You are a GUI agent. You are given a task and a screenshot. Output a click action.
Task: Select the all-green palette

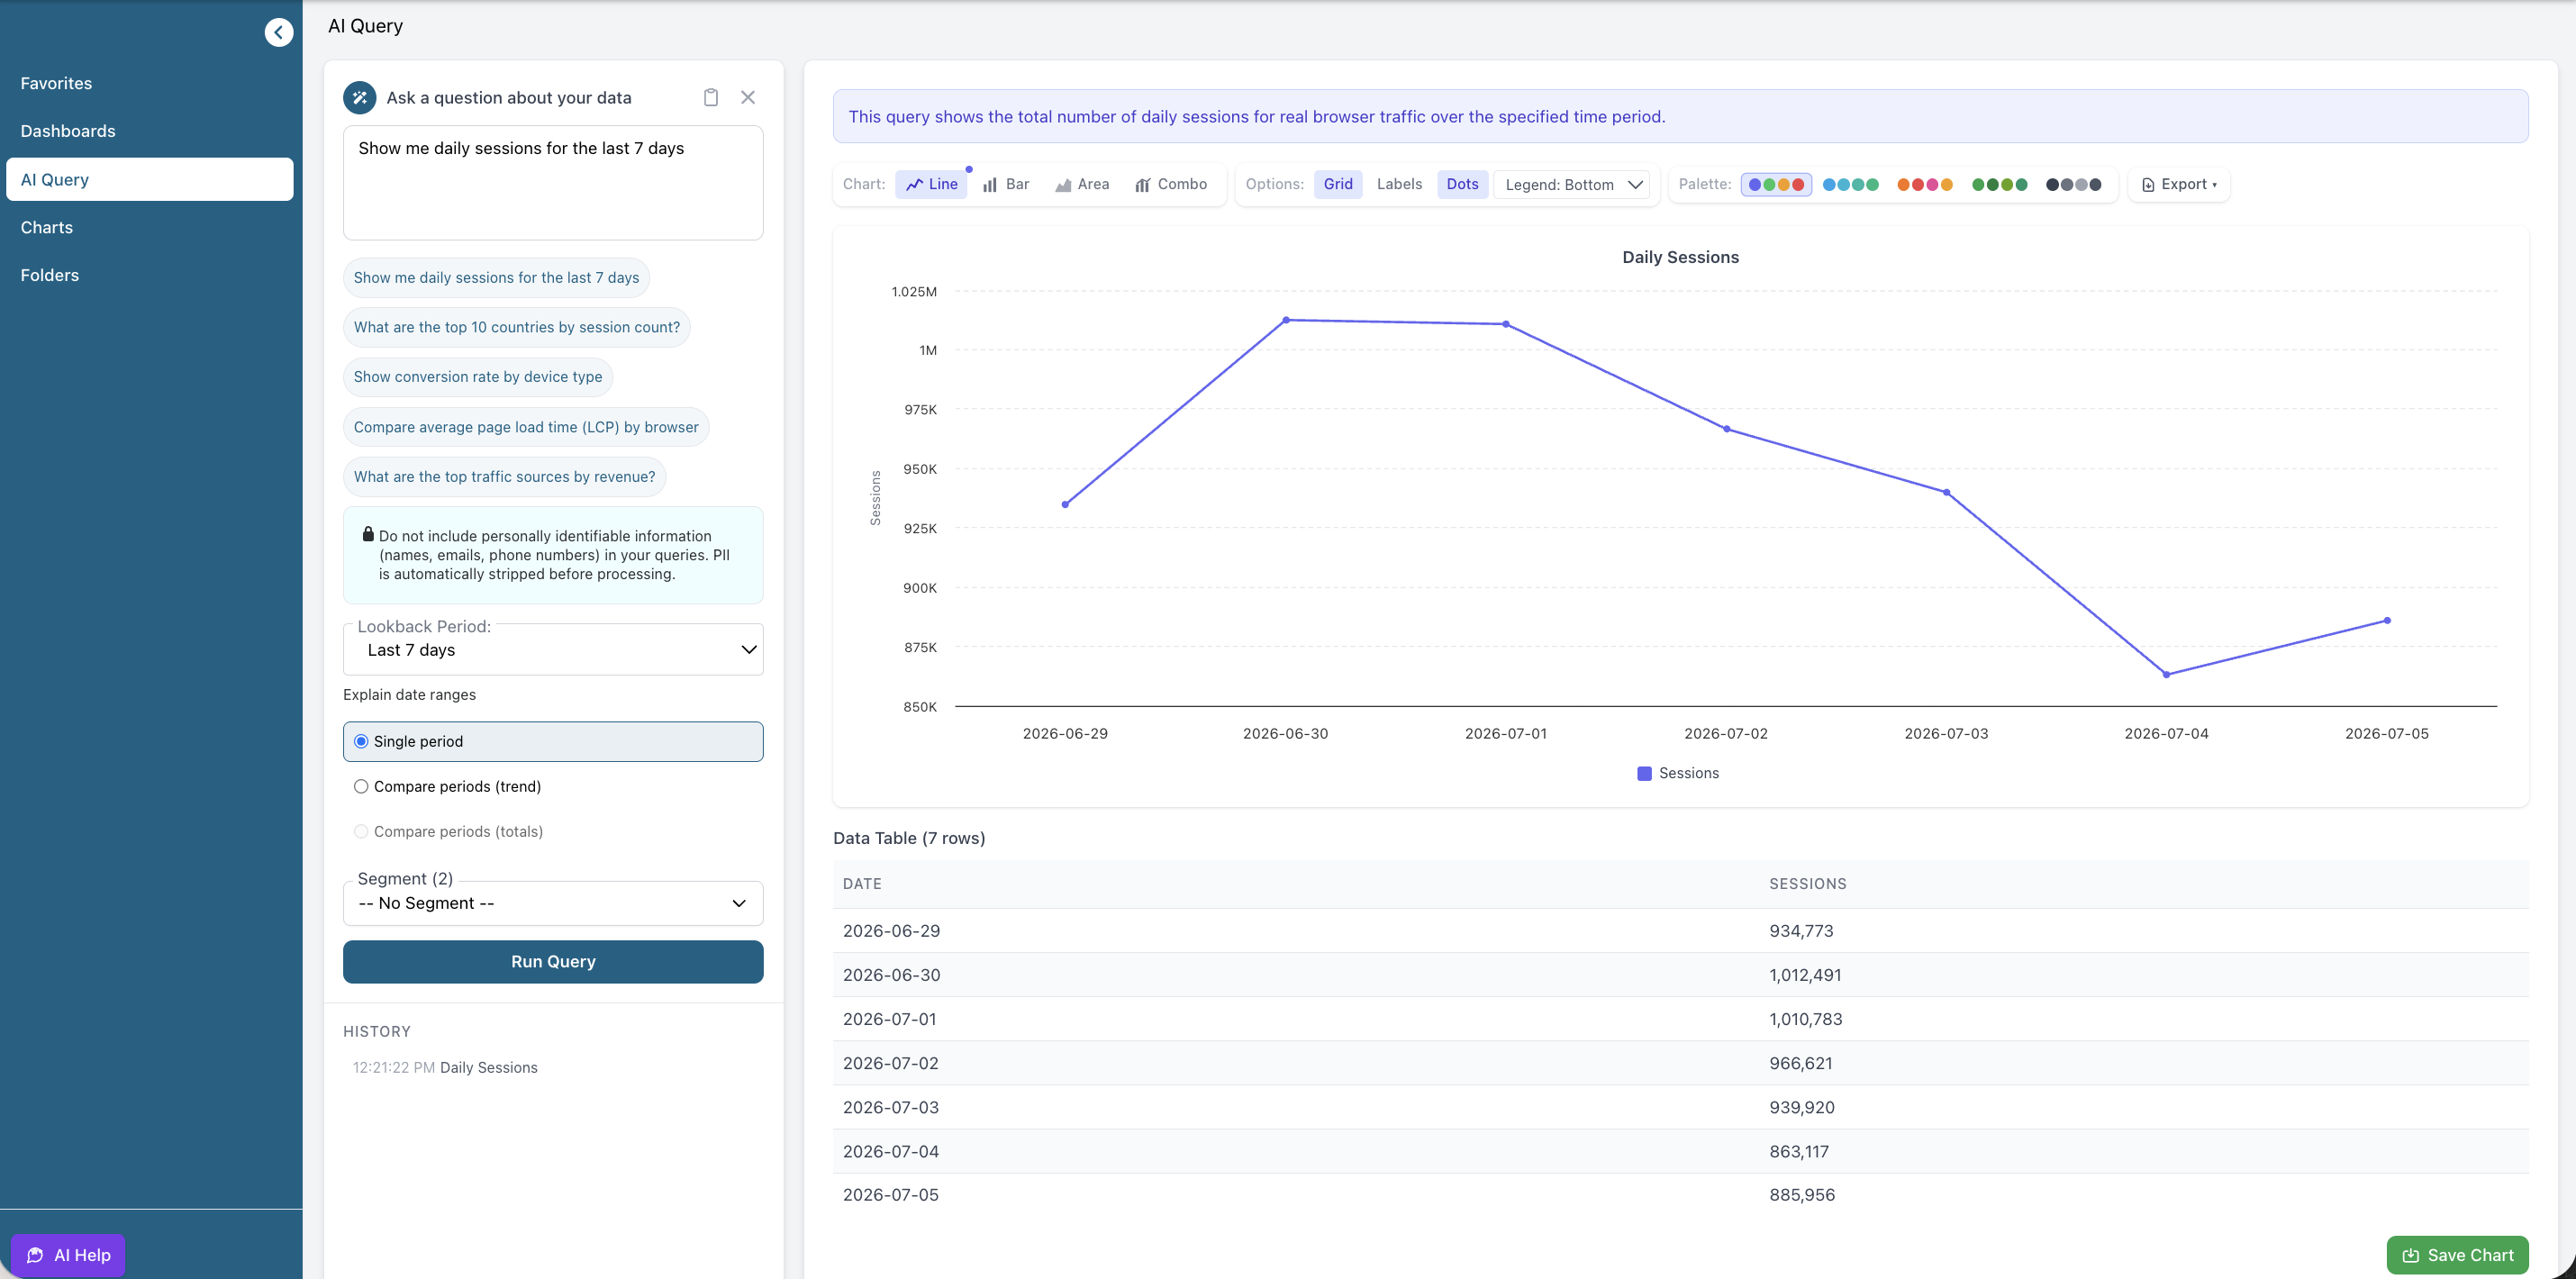(x=1999, y=185)
